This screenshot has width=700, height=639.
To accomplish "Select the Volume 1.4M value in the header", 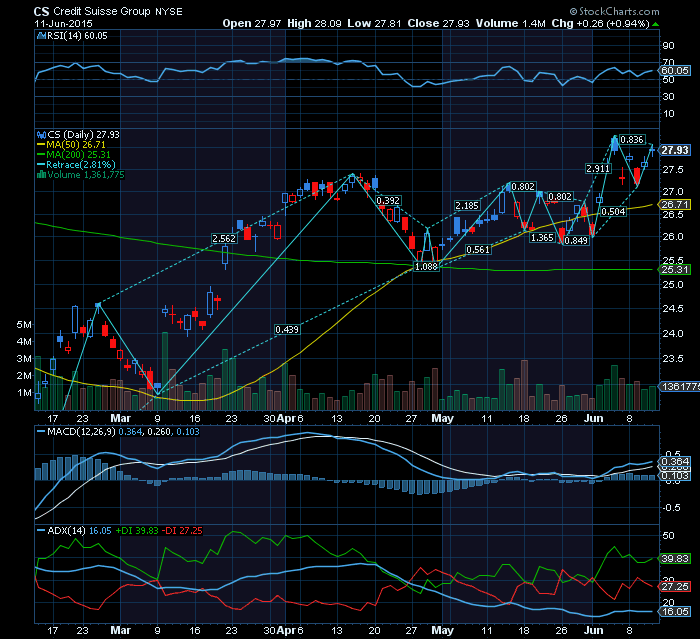I will tap(511, 23).
